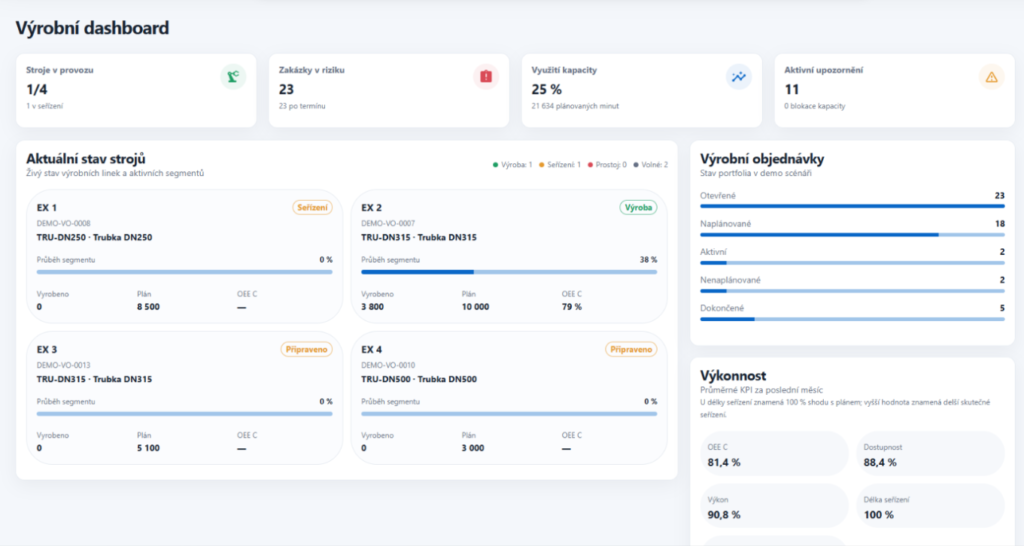This screenshot has height=546, width=1024.
Task: Click the Připraveno badge on EX 3
Action: pos(306,349)
